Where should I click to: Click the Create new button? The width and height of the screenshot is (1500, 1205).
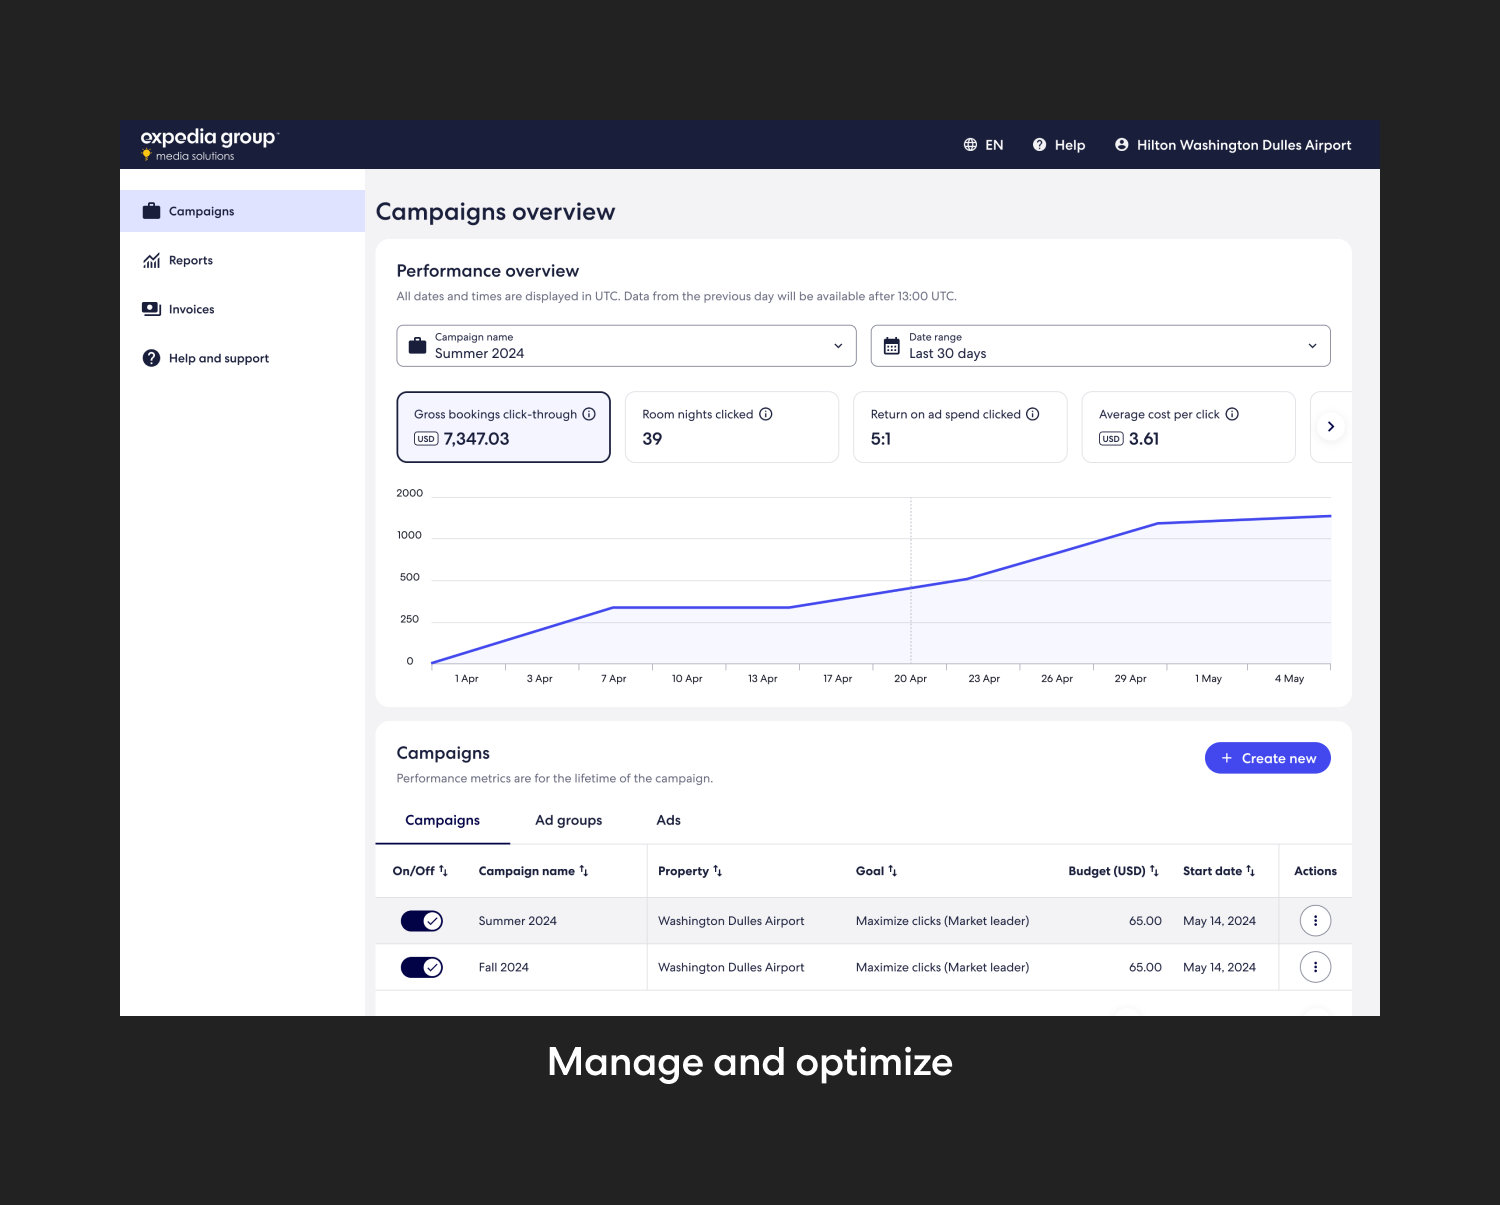click(1267, 758)
